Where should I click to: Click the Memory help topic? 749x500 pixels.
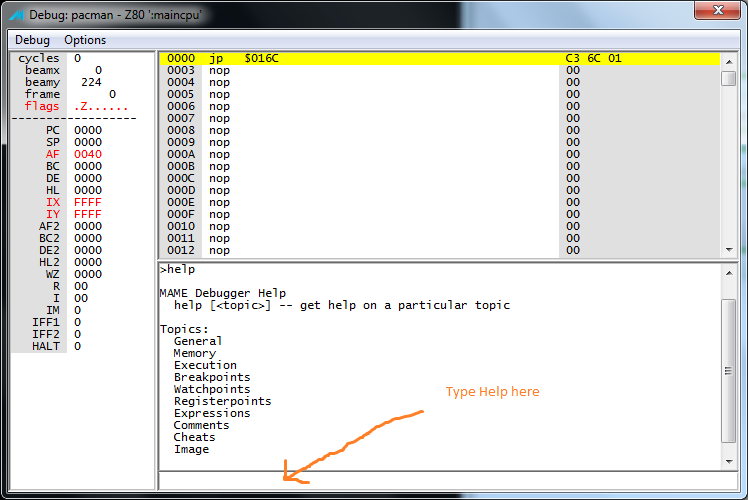coord(195,353)
